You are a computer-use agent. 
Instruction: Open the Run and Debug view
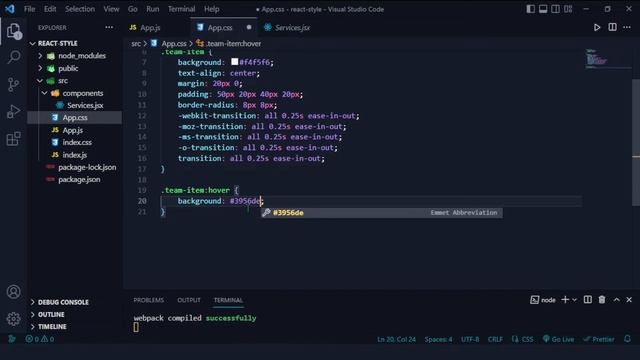(13, 111)
